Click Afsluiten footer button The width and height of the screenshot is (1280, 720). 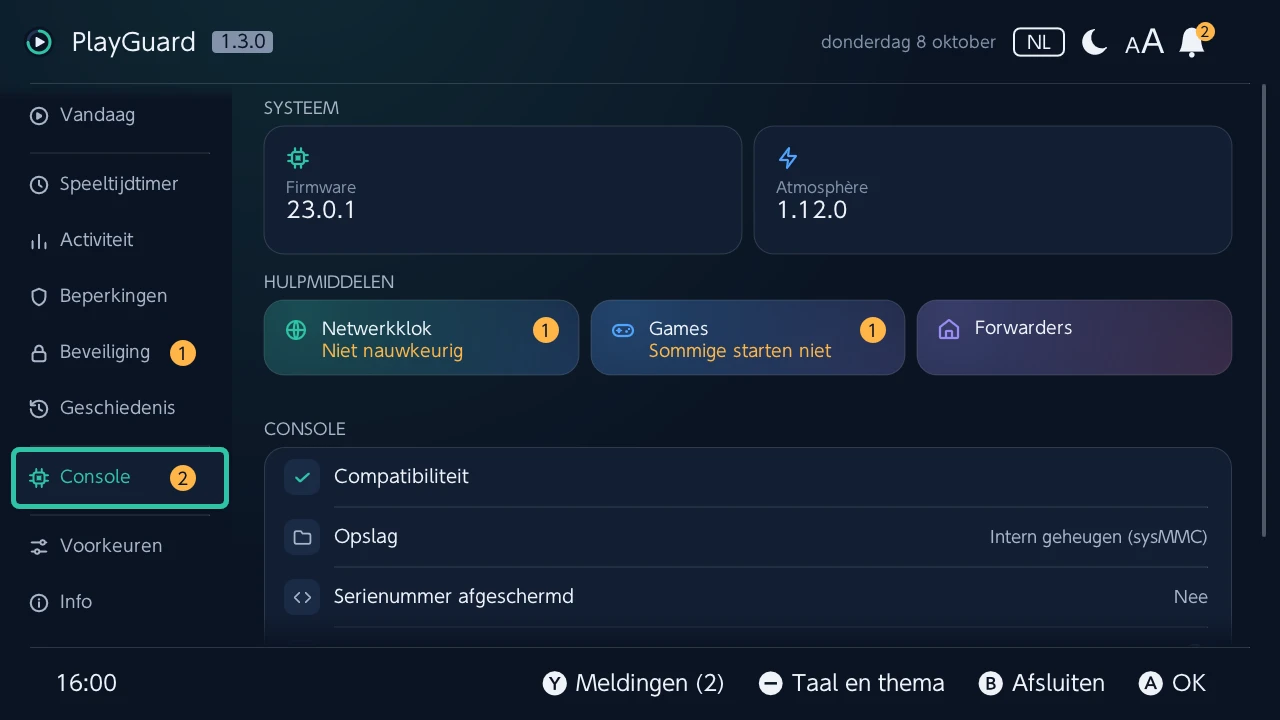1042,683
